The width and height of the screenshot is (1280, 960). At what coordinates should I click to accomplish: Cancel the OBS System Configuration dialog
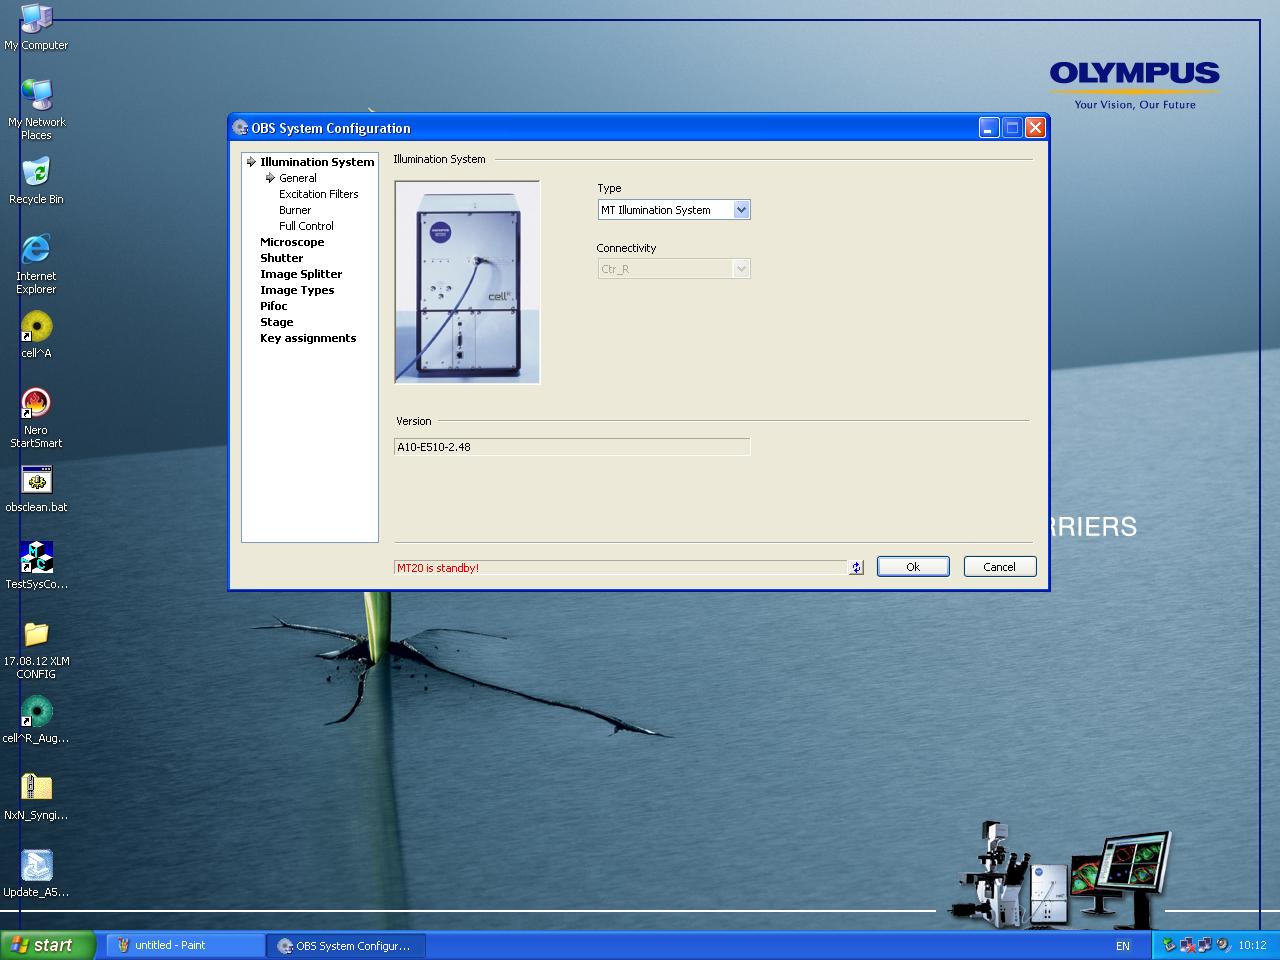coord(999,566)
